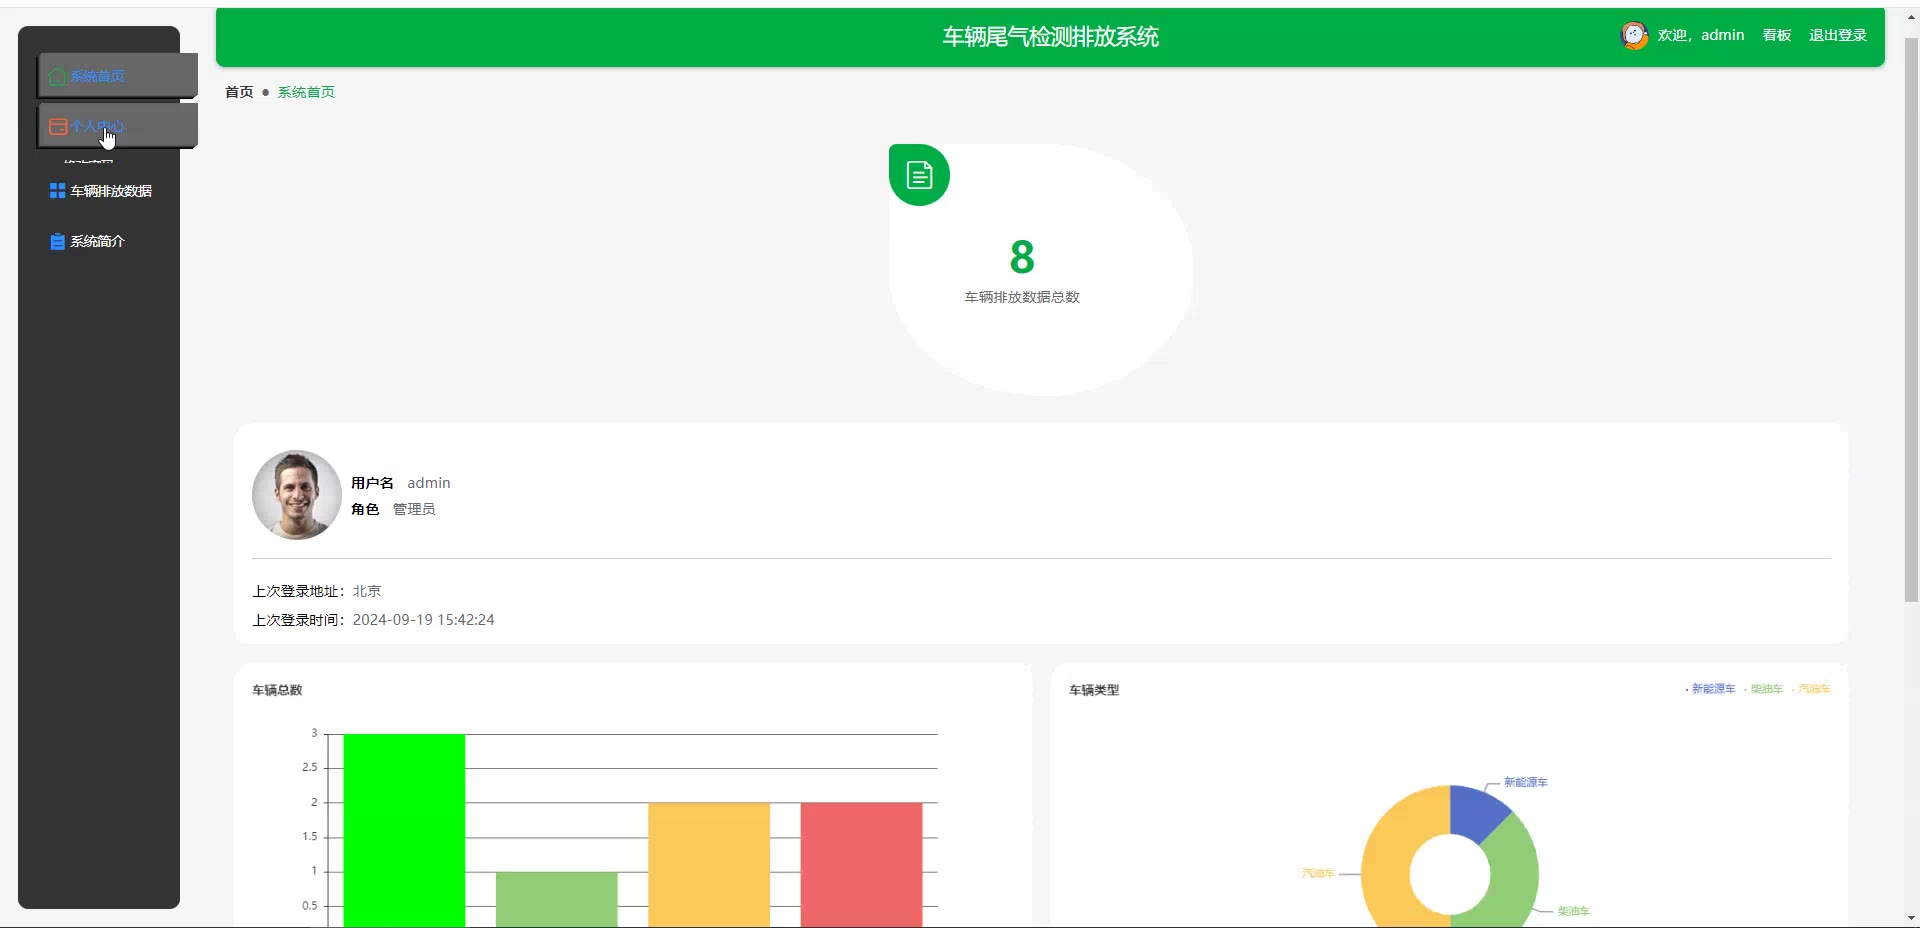This screenshot has height=928, width=1920.
Task: Click the page's vertical scrollbar thumb
Action: click(x=1911, y=320)
